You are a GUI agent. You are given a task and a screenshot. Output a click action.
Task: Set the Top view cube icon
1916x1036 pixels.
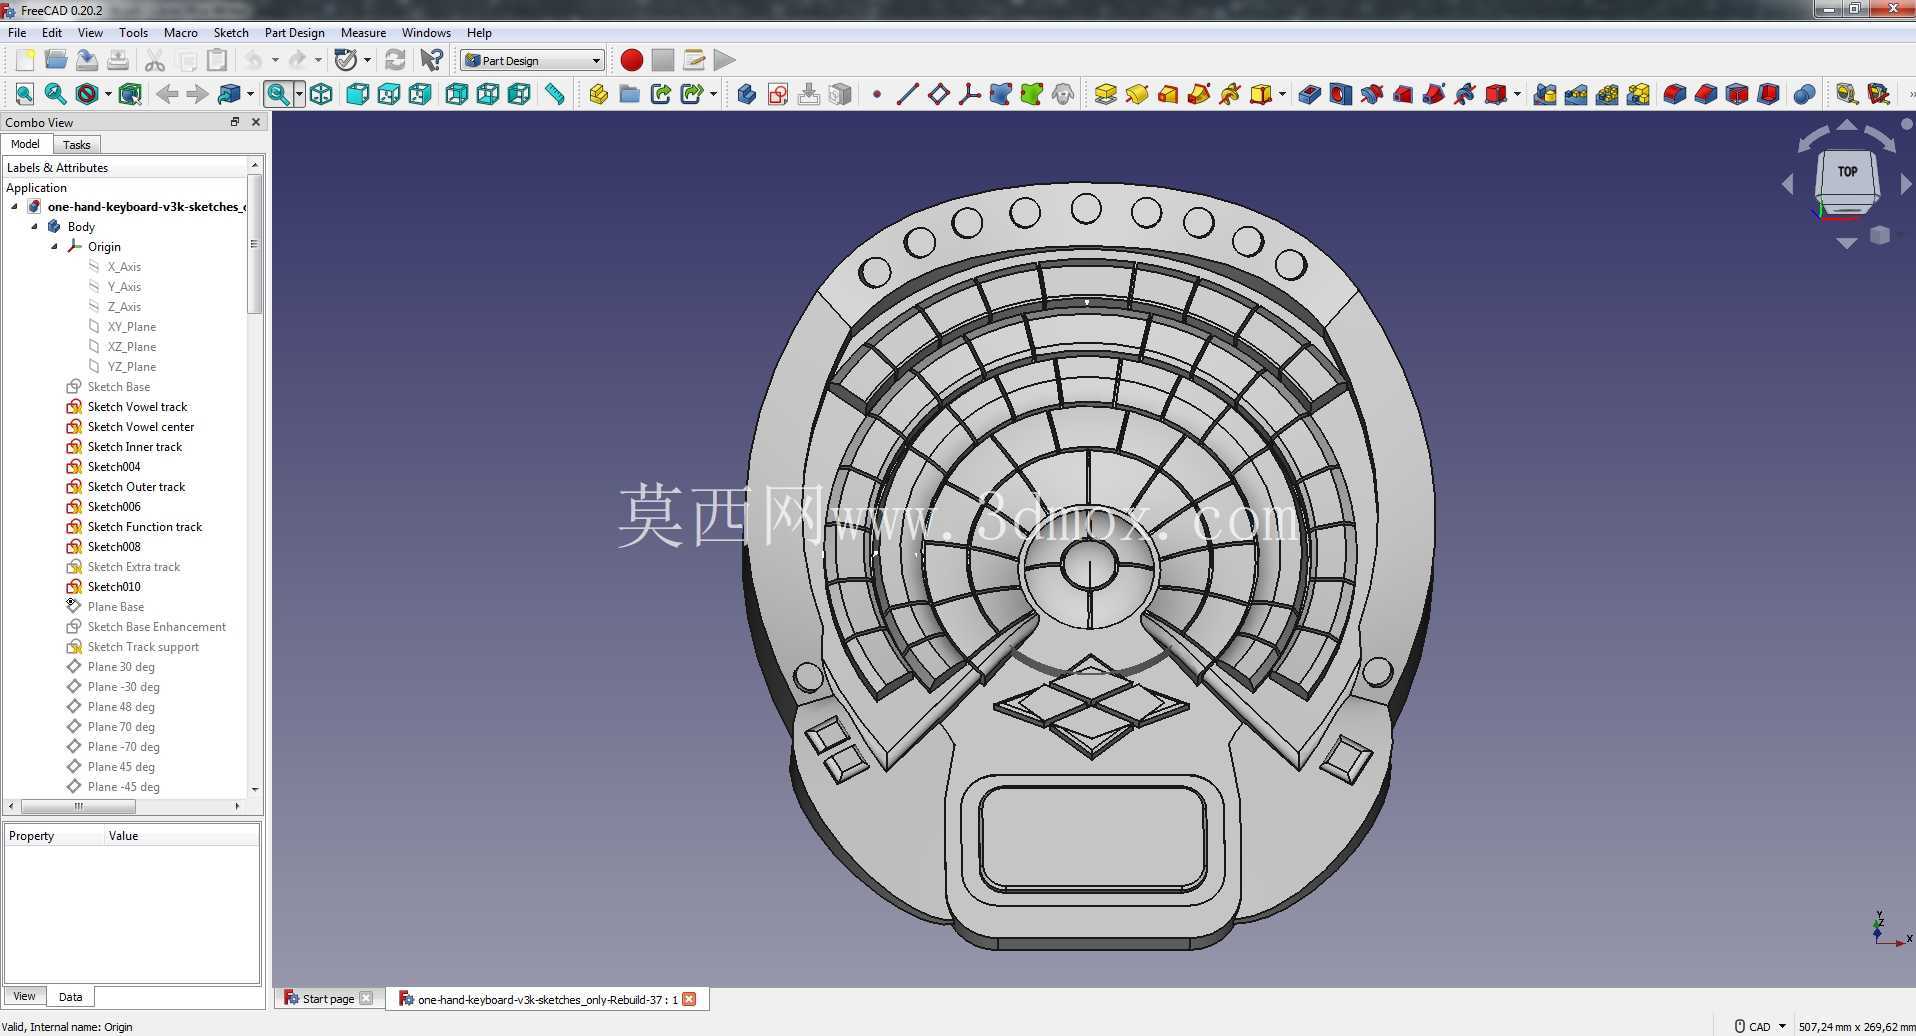tap(388, 94)
